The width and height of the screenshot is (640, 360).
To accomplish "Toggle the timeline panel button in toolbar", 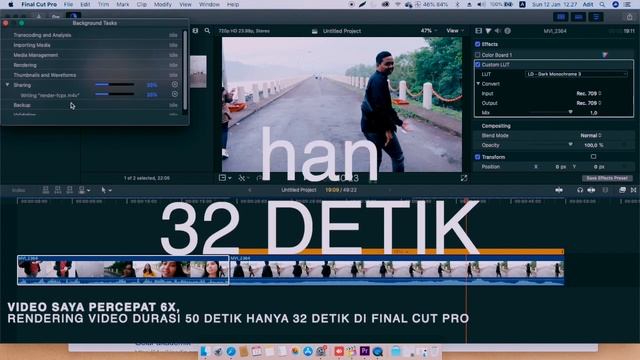I will tap(578, 17).
